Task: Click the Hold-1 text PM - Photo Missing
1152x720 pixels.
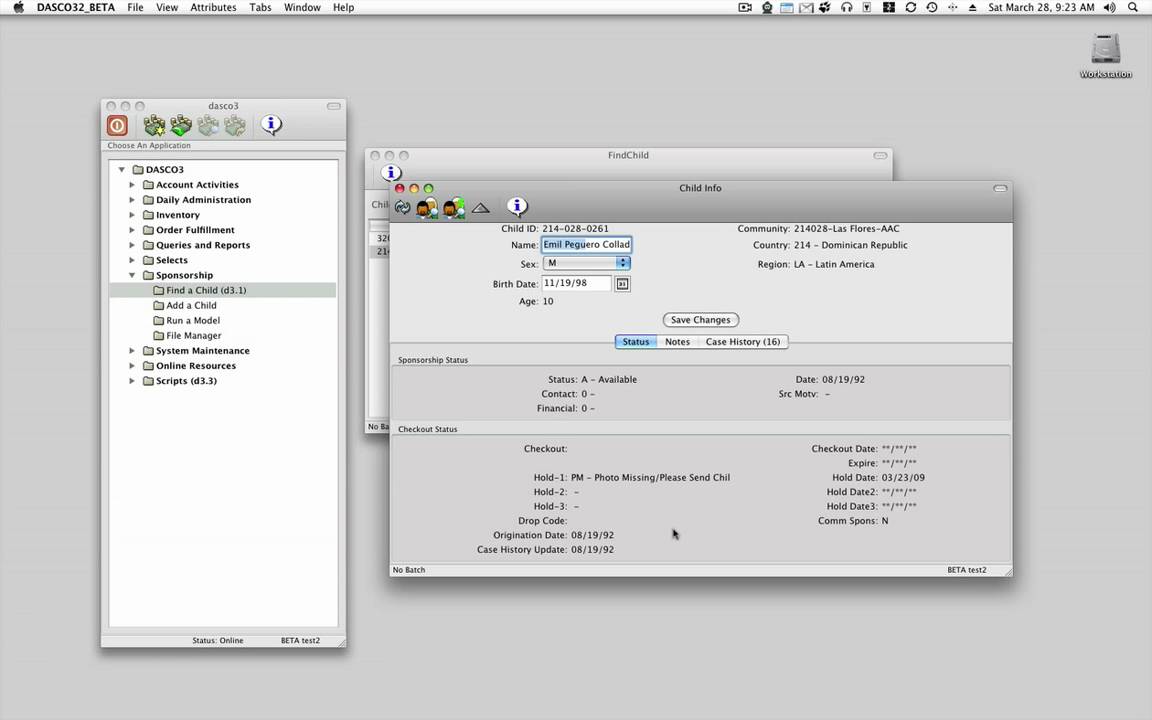Action: [x=650, y=478]
